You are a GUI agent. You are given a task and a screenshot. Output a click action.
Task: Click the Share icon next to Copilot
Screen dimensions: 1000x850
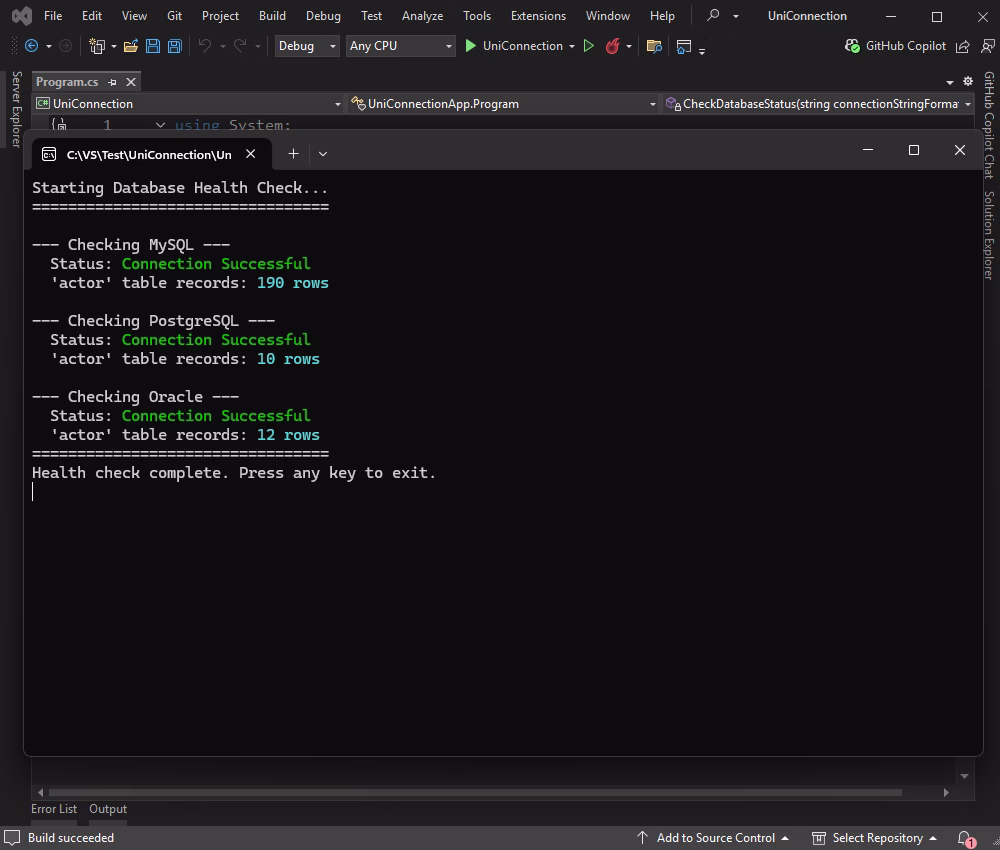(963, 46)
